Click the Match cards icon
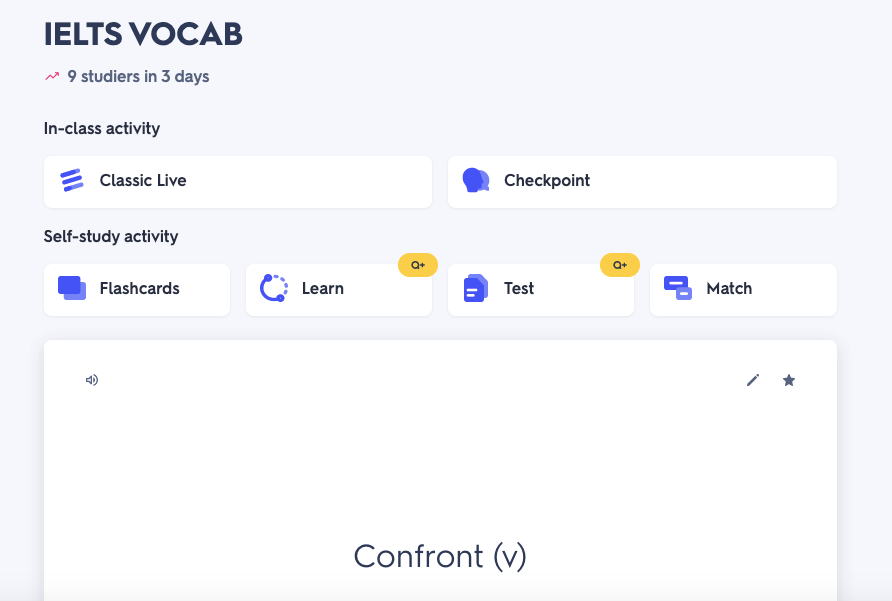This screenshot has height=601, width=892. tap(678, 288)
